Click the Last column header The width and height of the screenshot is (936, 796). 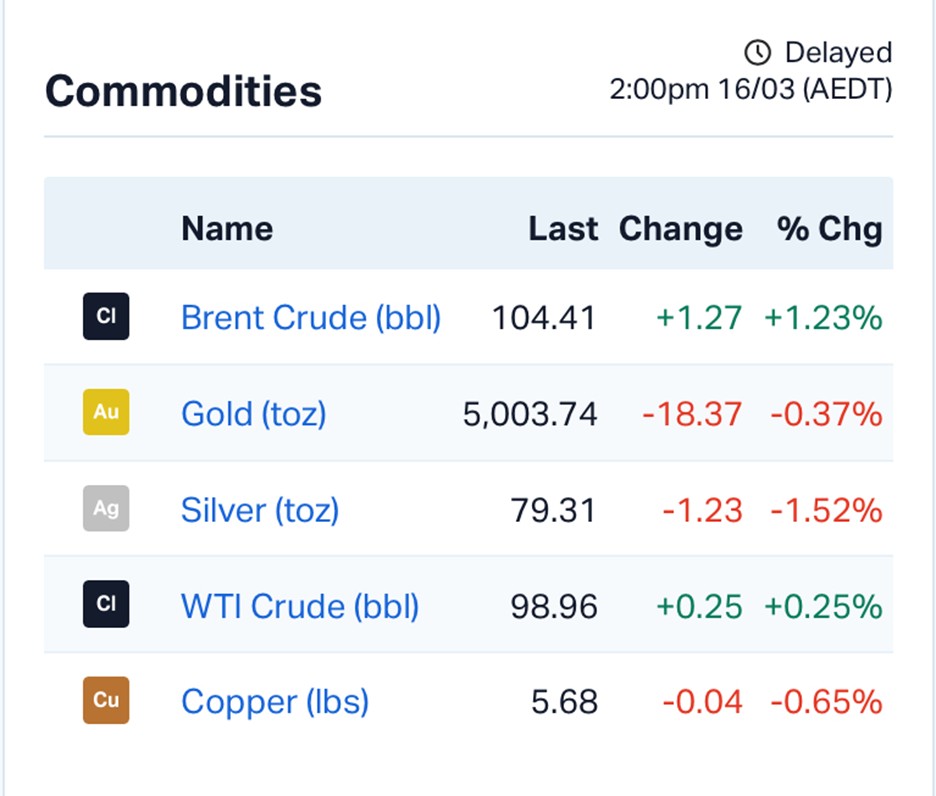563,229
